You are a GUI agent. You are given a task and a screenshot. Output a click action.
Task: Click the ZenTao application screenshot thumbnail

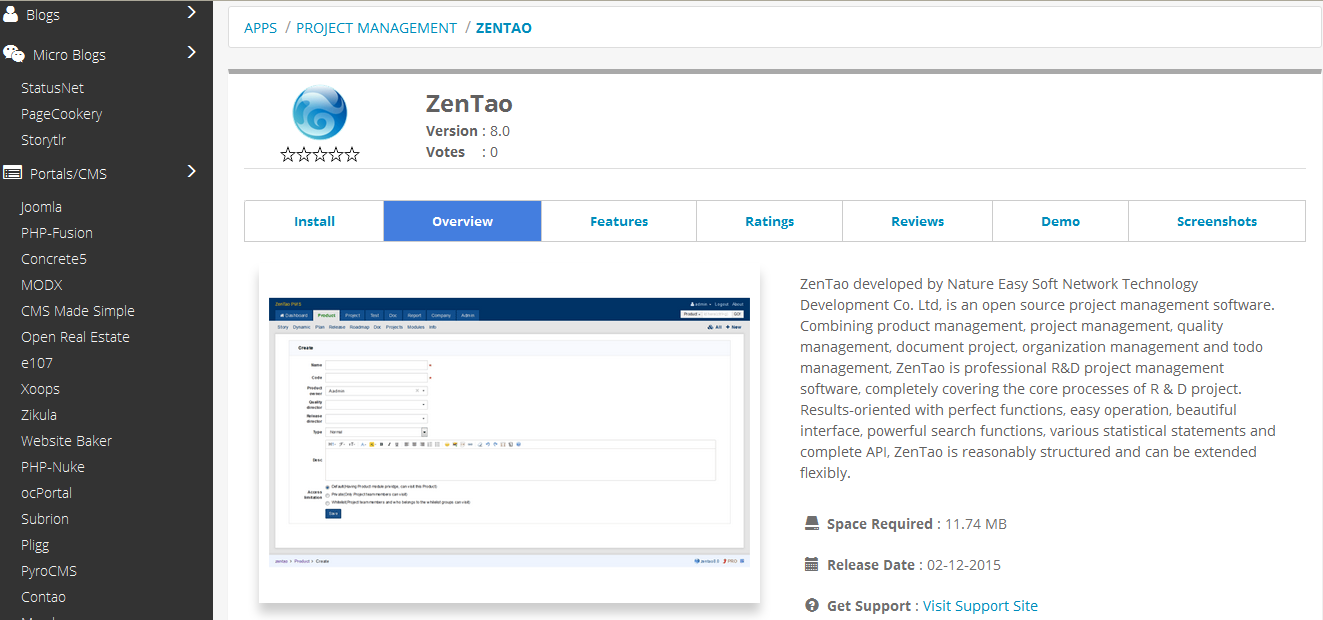(509, 435)
